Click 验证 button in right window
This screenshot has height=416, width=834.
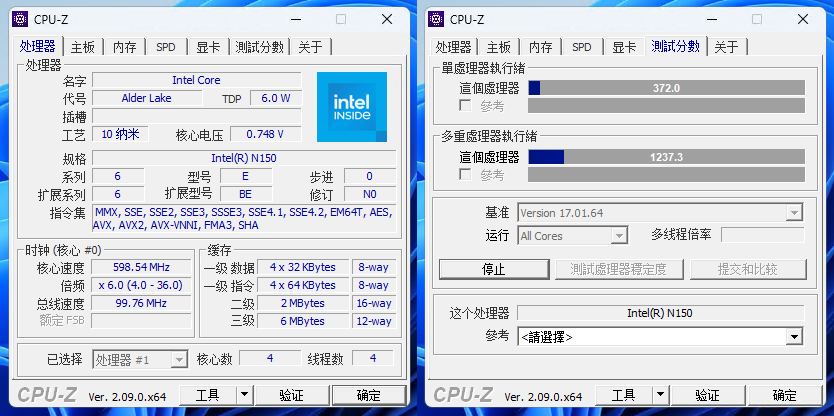coord(707,395)
